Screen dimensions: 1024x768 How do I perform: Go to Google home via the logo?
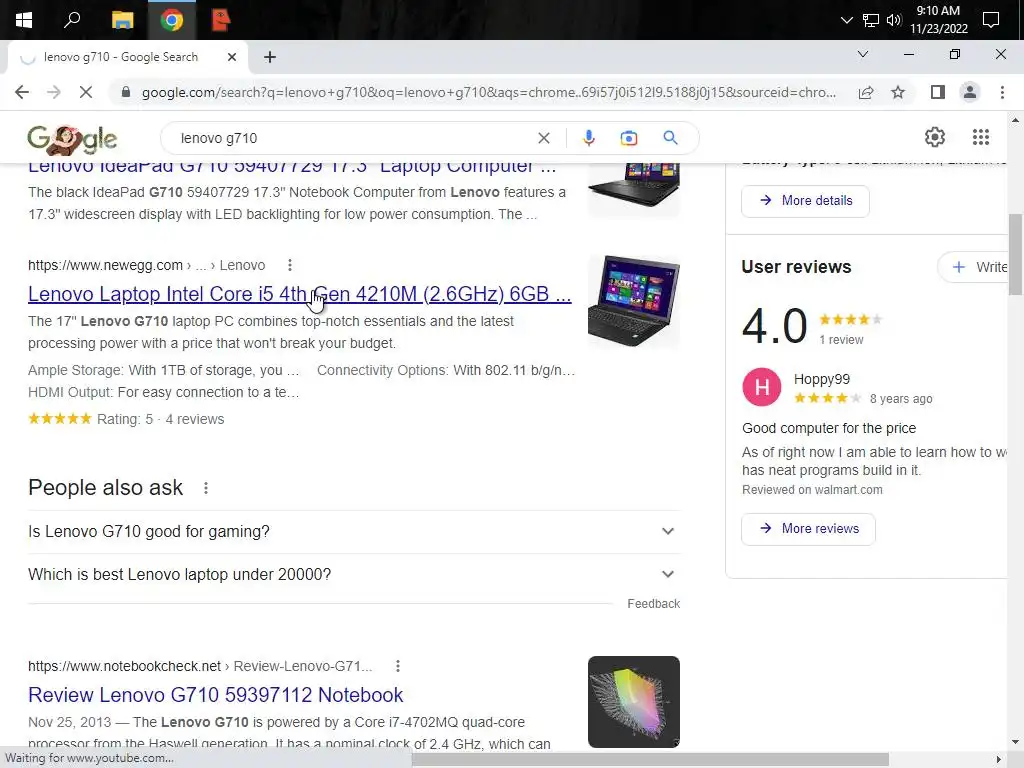[72, 139]
